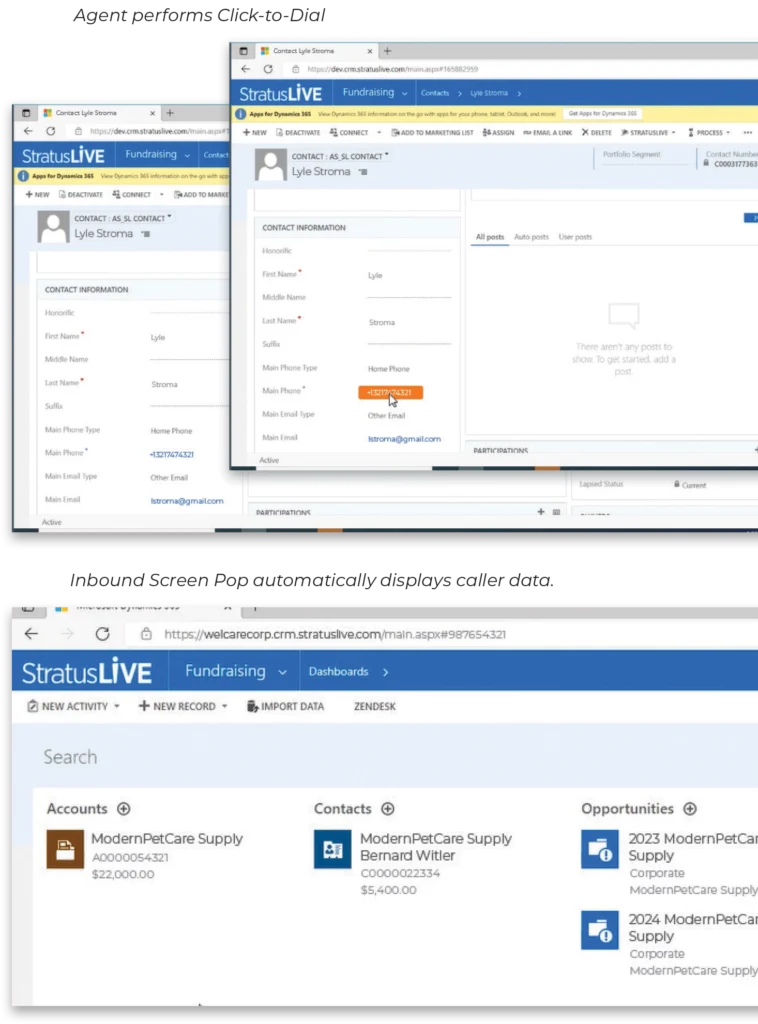The height and width of the screenshot is (1024, 758).
Task: Add new contact with Contacts plus icon
Action: 388,808
